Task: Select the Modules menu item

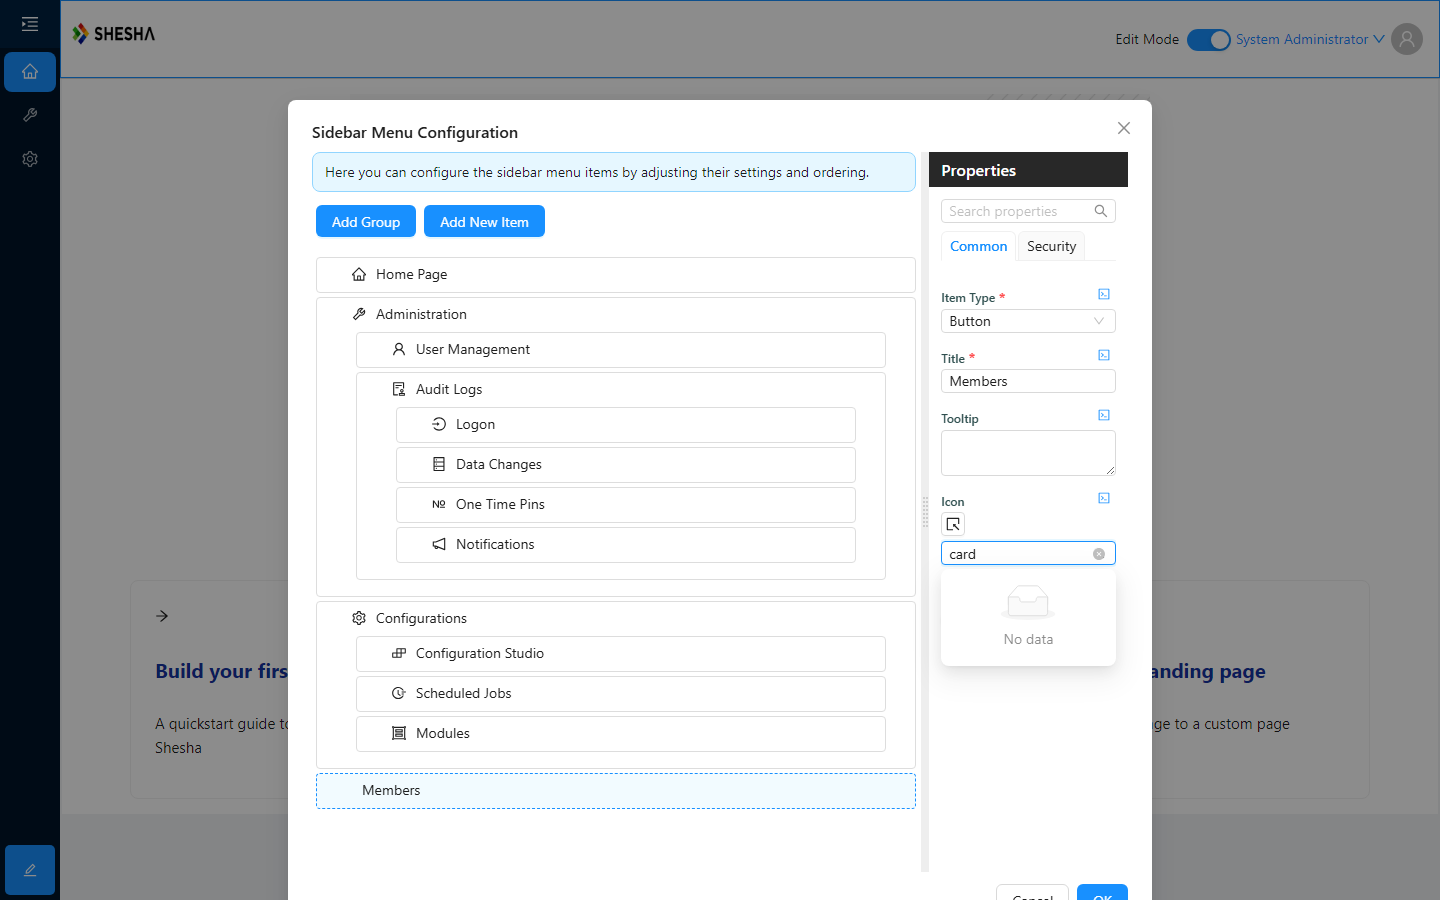Action: click(621, 733)
